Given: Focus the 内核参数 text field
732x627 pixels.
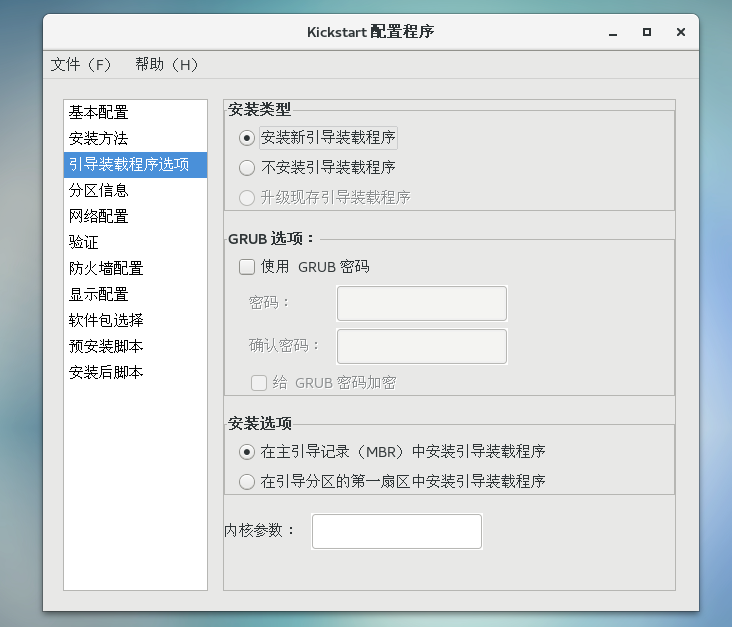Looking at the screenshot, I should (x=397, y=532).
